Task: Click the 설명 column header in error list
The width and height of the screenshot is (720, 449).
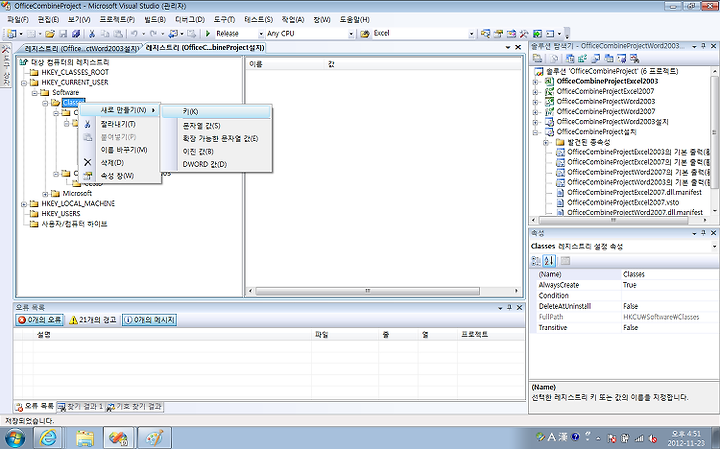Action: [172, 335]
